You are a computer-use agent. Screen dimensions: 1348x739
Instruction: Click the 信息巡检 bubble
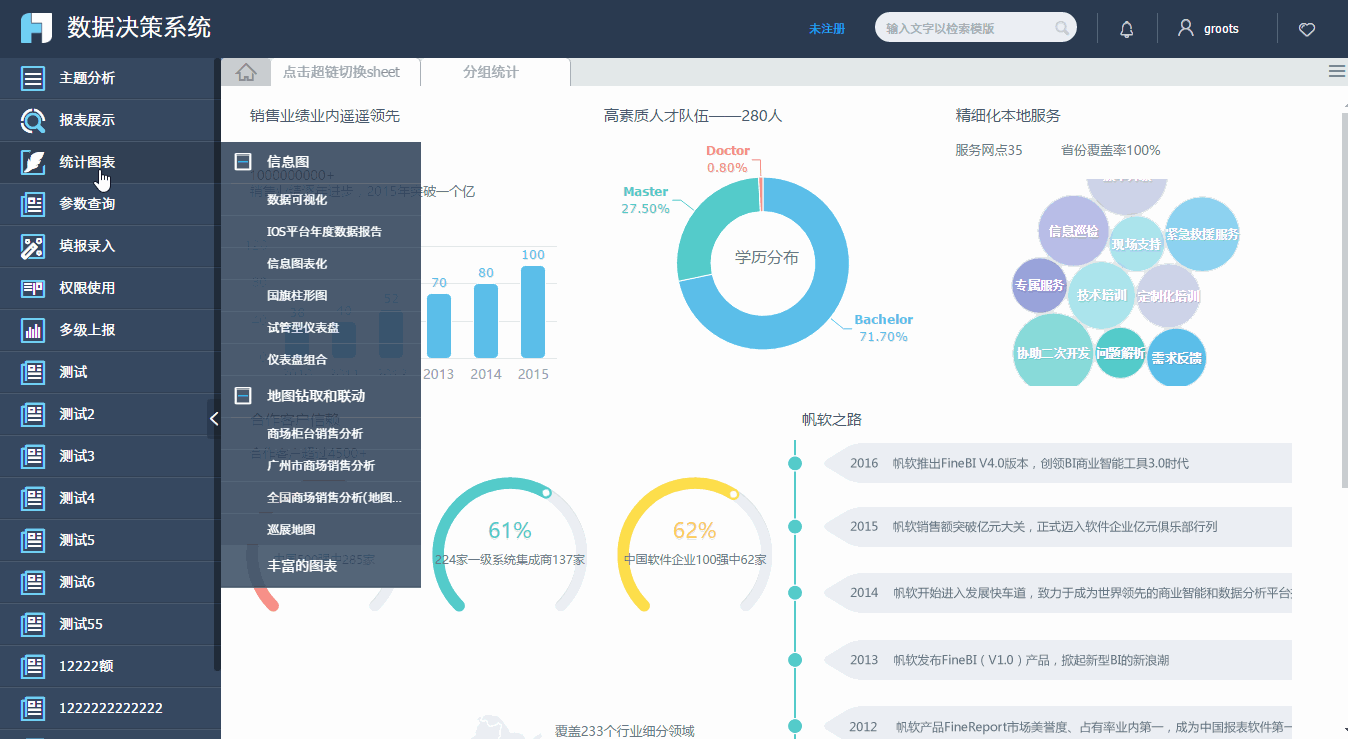tap(1073, 231)
